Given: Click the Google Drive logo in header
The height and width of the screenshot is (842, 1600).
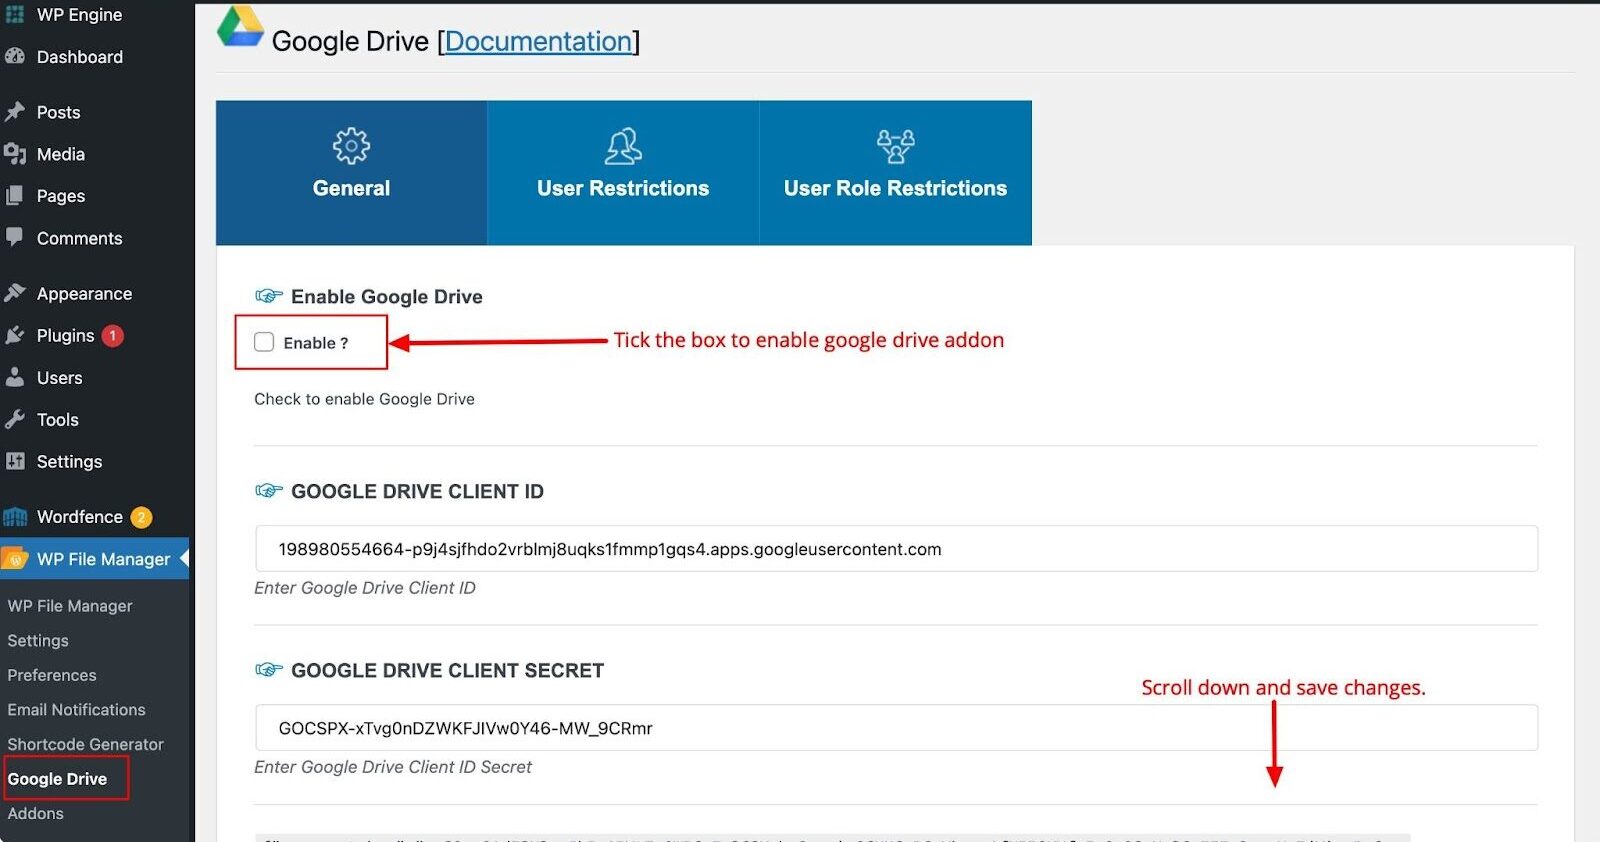Looking at the screenshot, I should click(x=241, y=27).
